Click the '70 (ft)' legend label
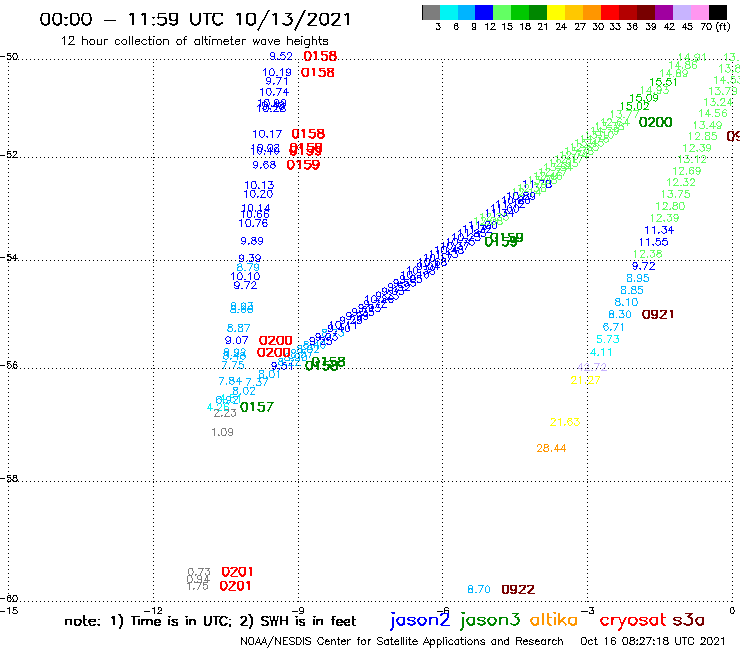 point(715,27)
